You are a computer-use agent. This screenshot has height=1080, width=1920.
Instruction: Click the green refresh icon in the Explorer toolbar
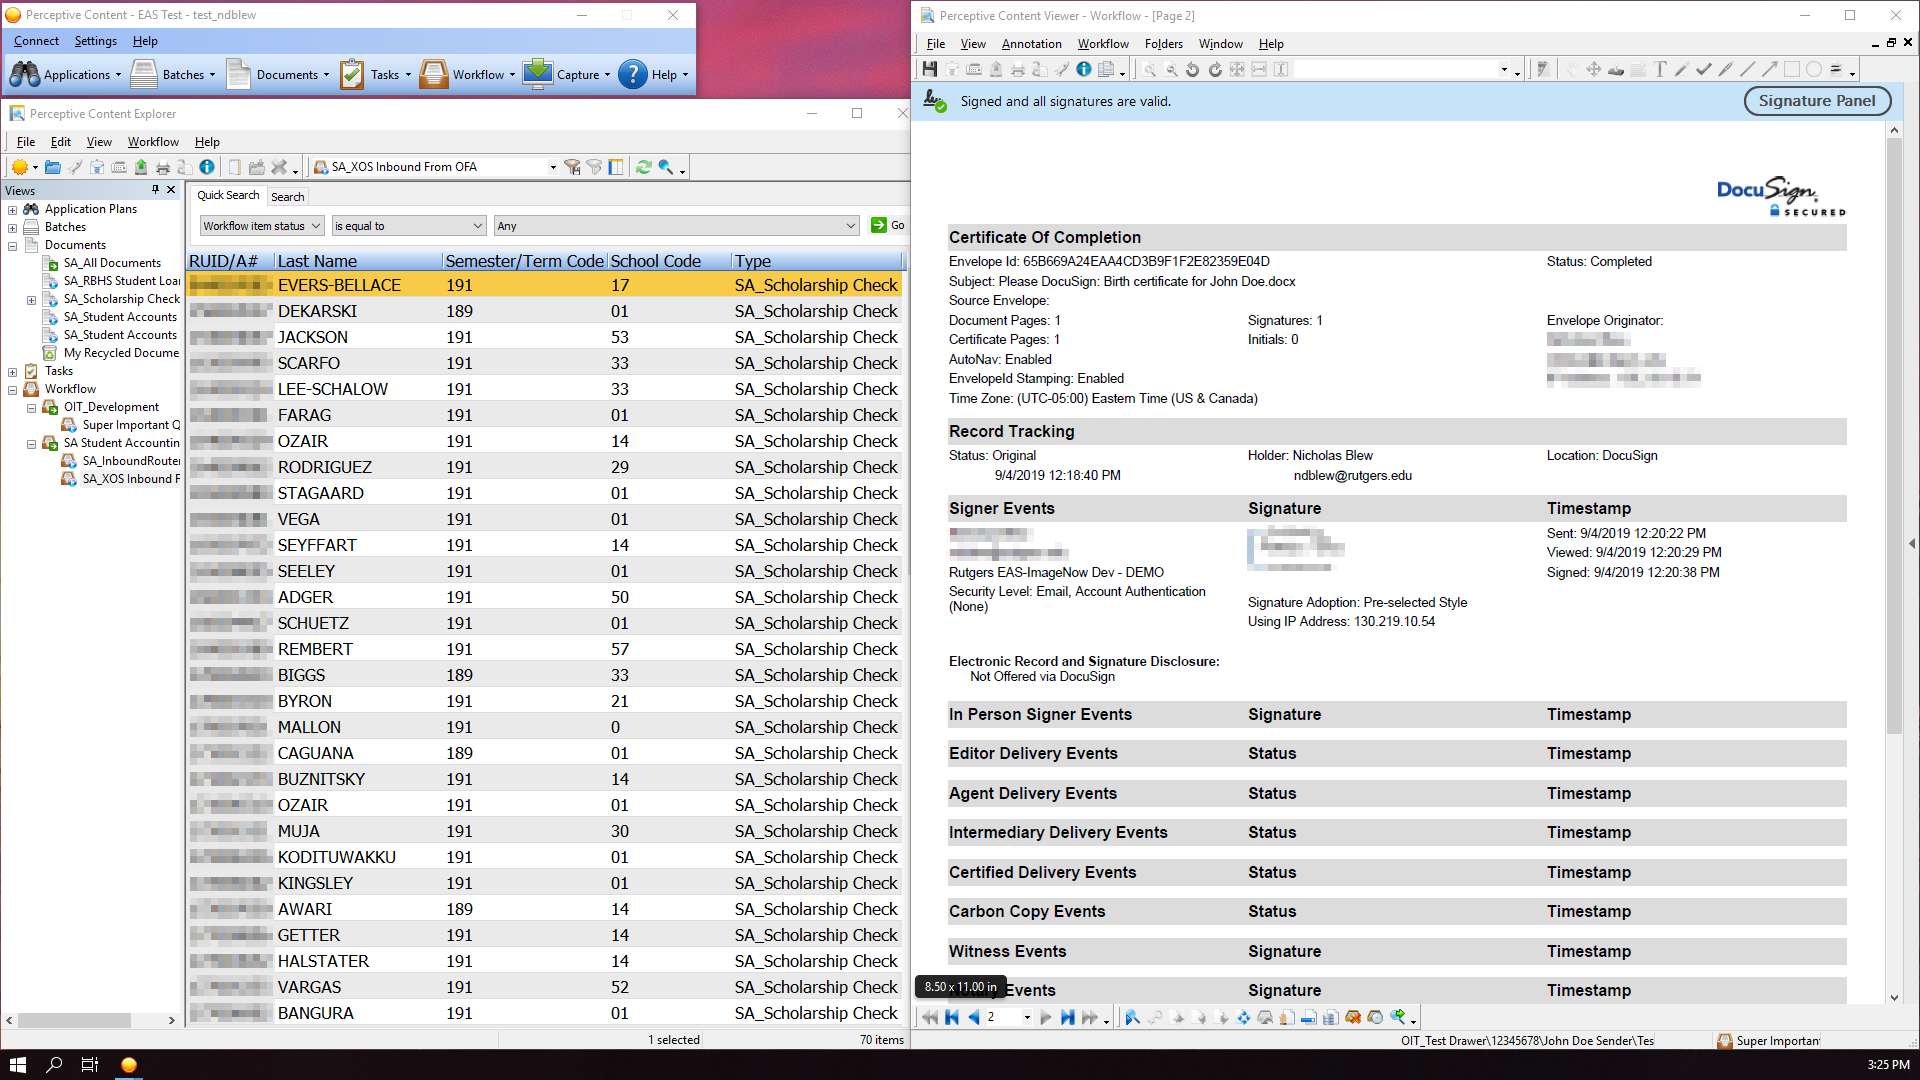pyautogui.click(x=643, y=167)
